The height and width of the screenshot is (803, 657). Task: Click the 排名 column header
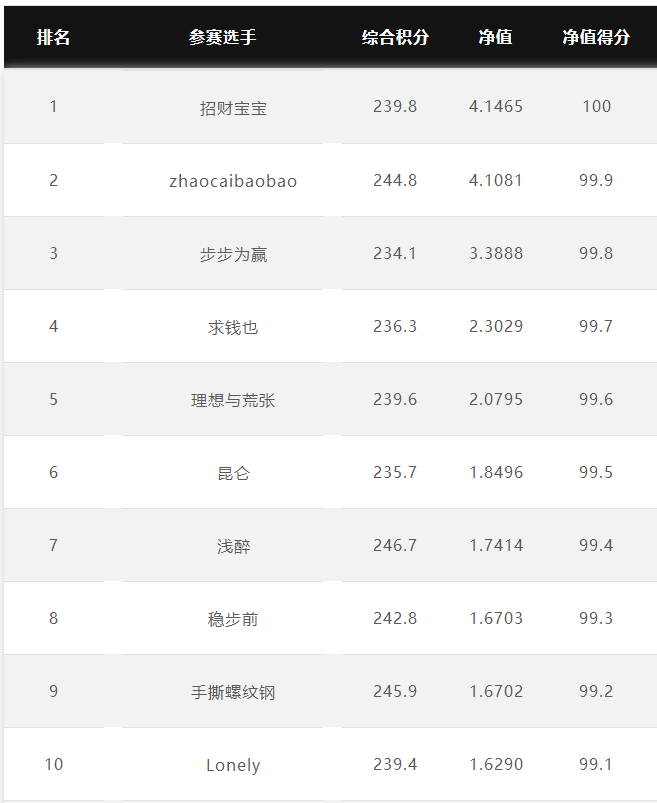tap(53, 37)
